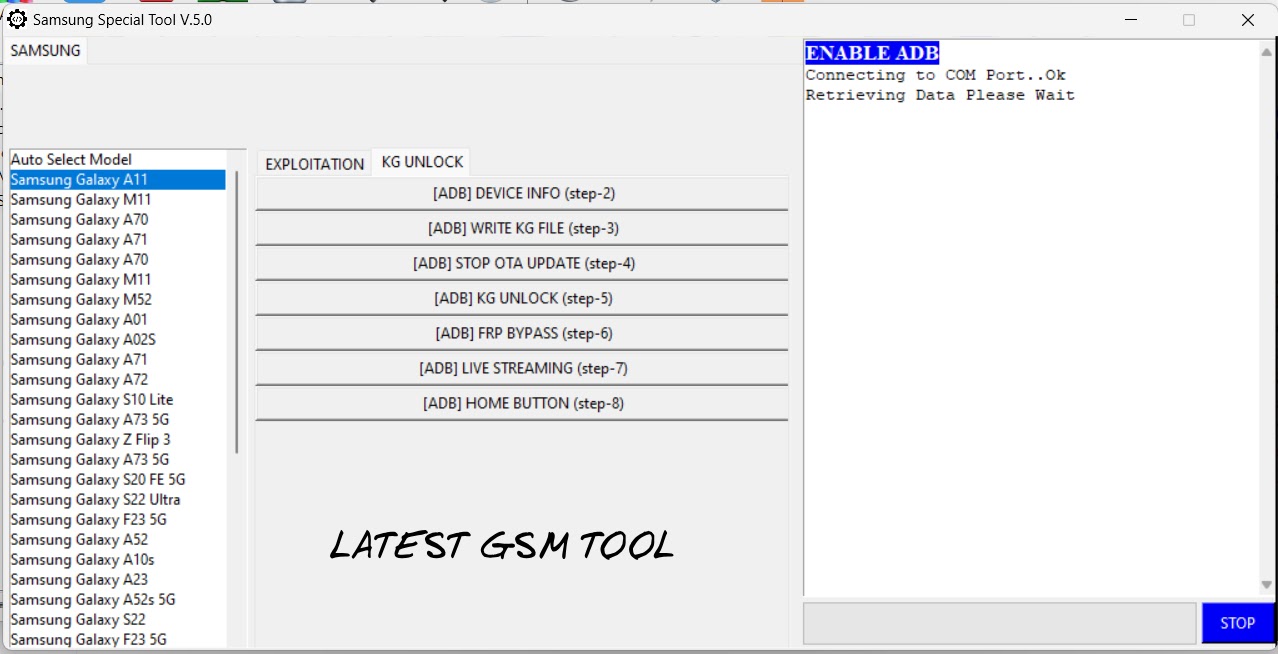Click the blue STOP button
Image resolution: width=1278 pixels, height=654 pixels.
point(1237,623)
